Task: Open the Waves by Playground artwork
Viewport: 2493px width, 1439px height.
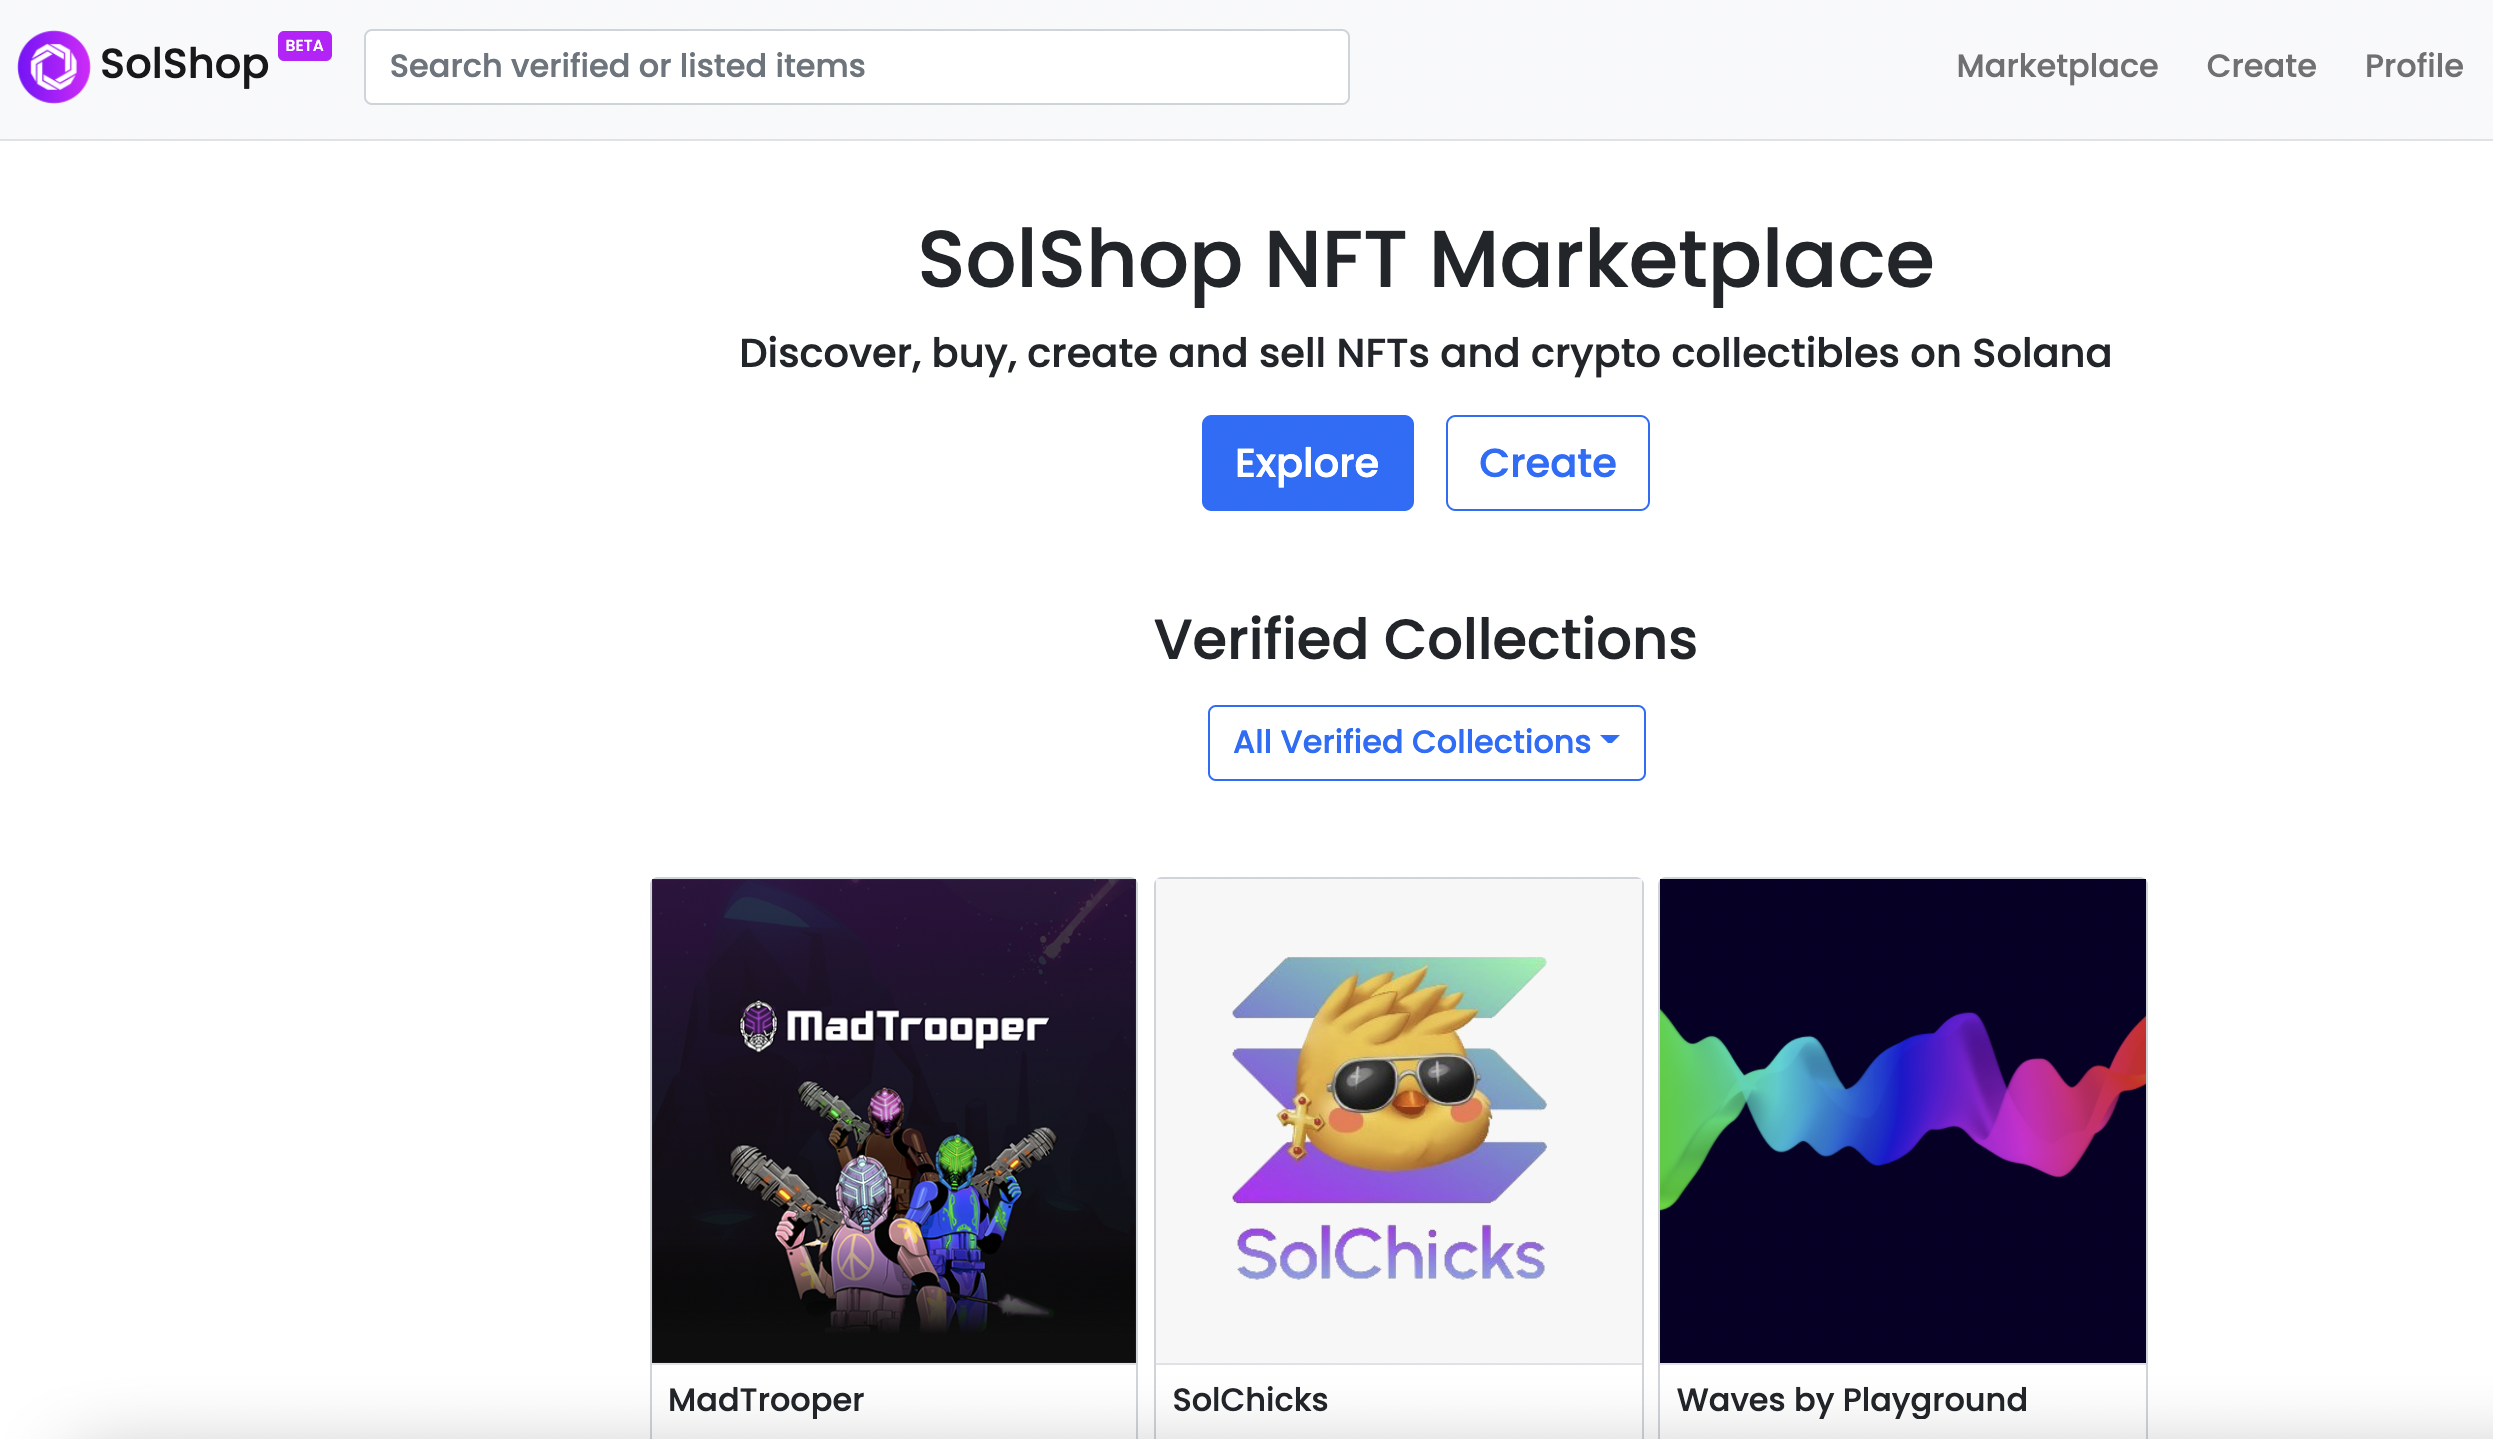Action: (x=1902, y=1120)
